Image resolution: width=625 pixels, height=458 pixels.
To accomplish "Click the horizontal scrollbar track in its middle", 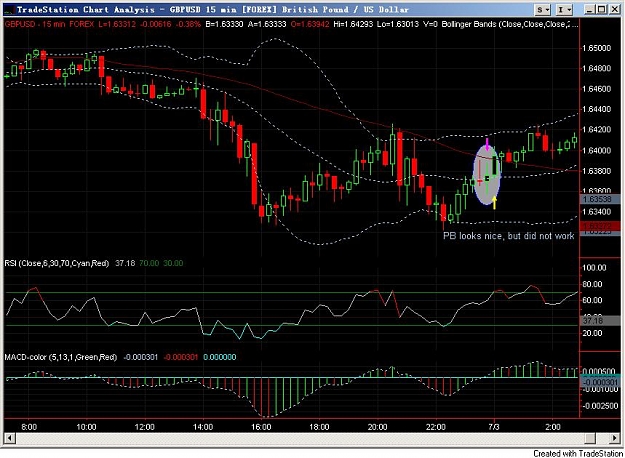I will click(x=299, y=438).
